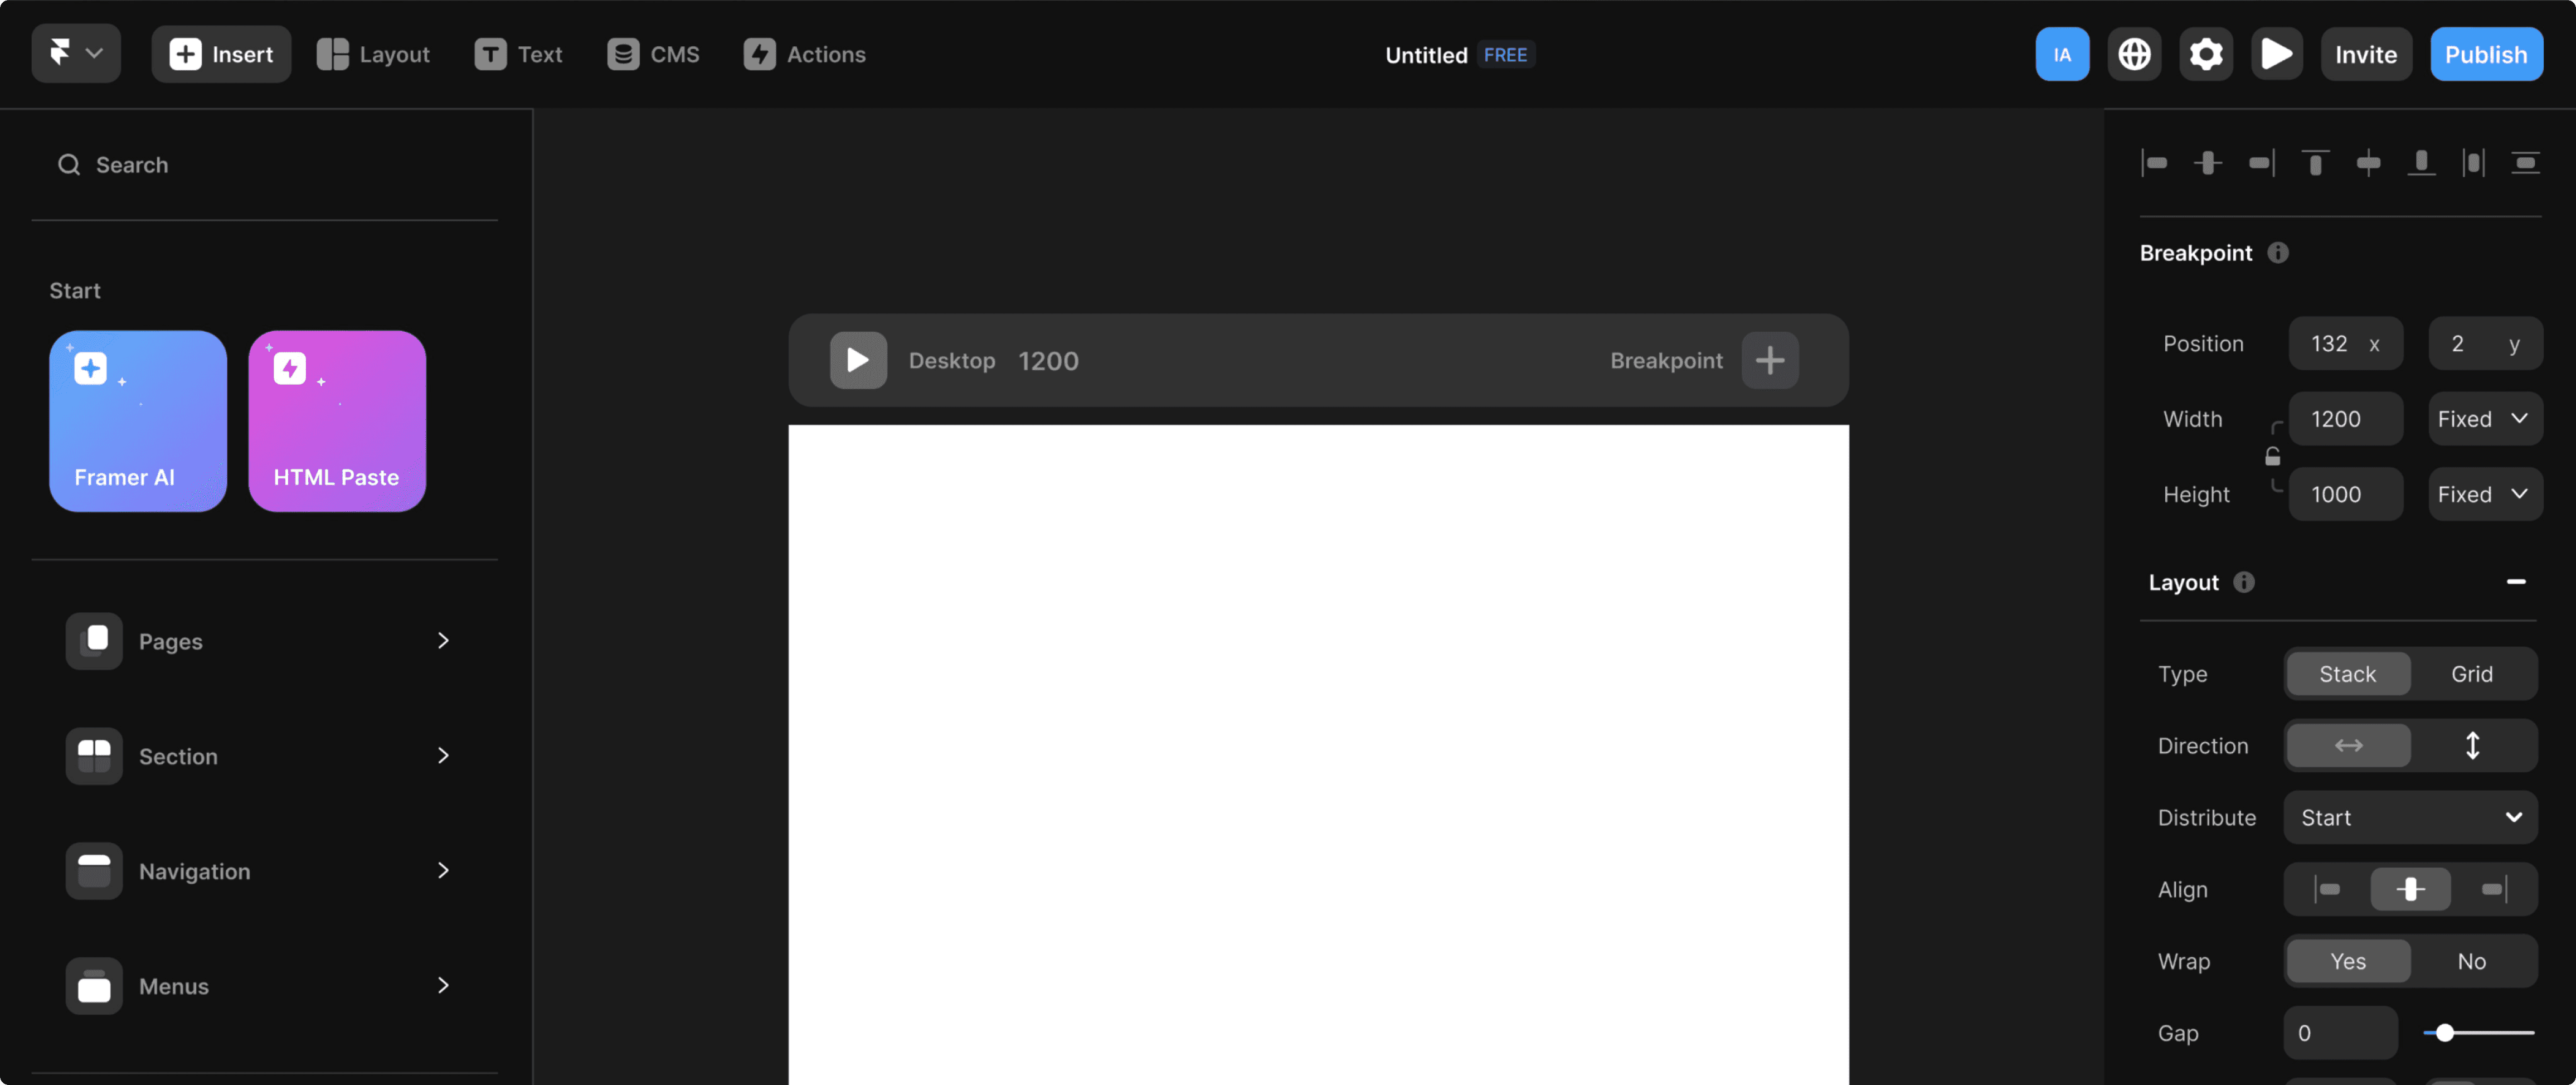Open the Framer logo dropdown
Viewport: 2576px width, 1085px height.
click(x=75, y=53)
